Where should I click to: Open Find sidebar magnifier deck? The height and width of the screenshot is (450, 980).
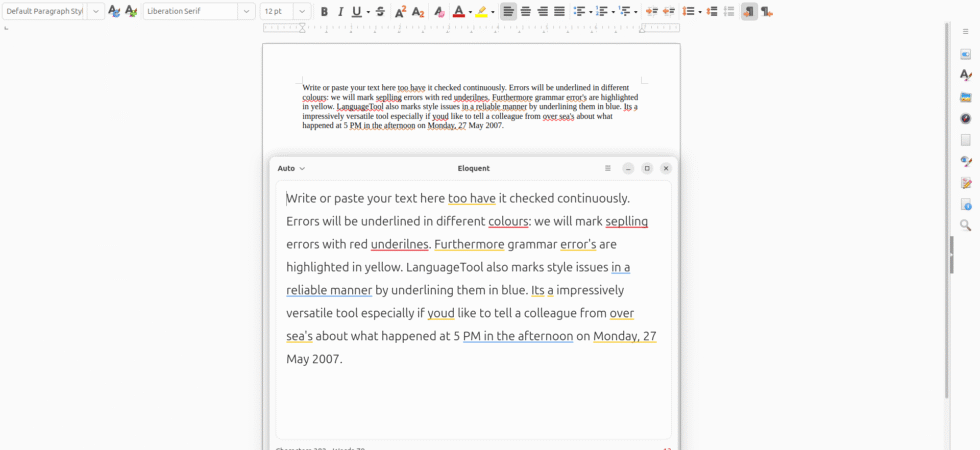point(966,226)
